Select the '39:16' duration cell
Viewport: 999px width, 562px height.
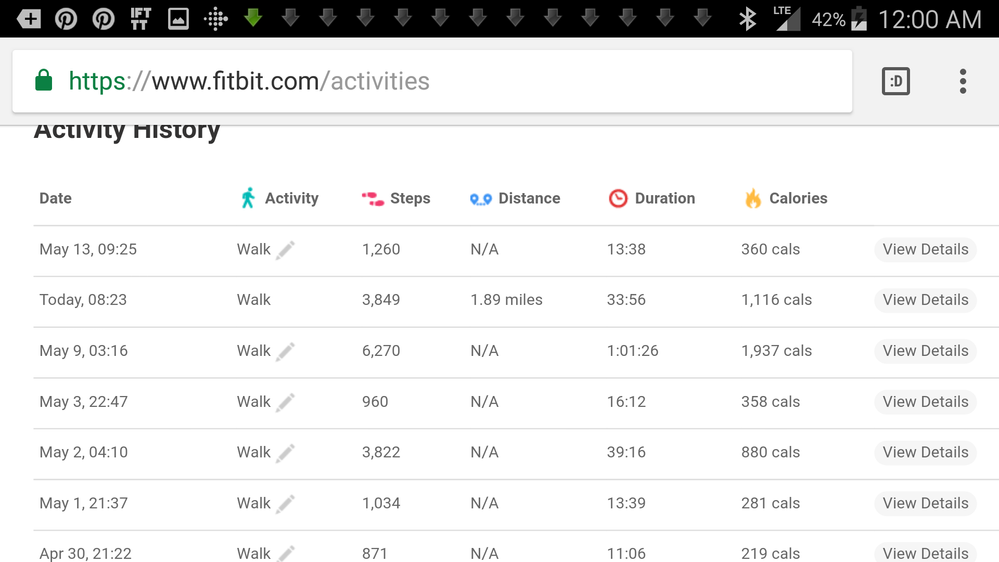[x=626, y=452]
